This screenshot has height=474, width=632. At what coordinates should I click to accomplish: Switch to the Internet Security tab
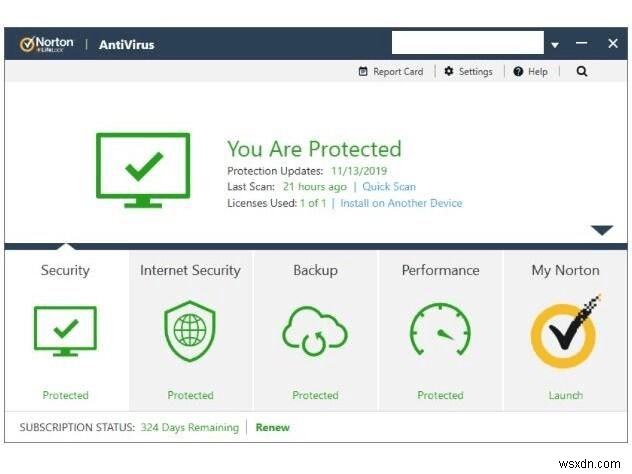(x=190, y=270)
